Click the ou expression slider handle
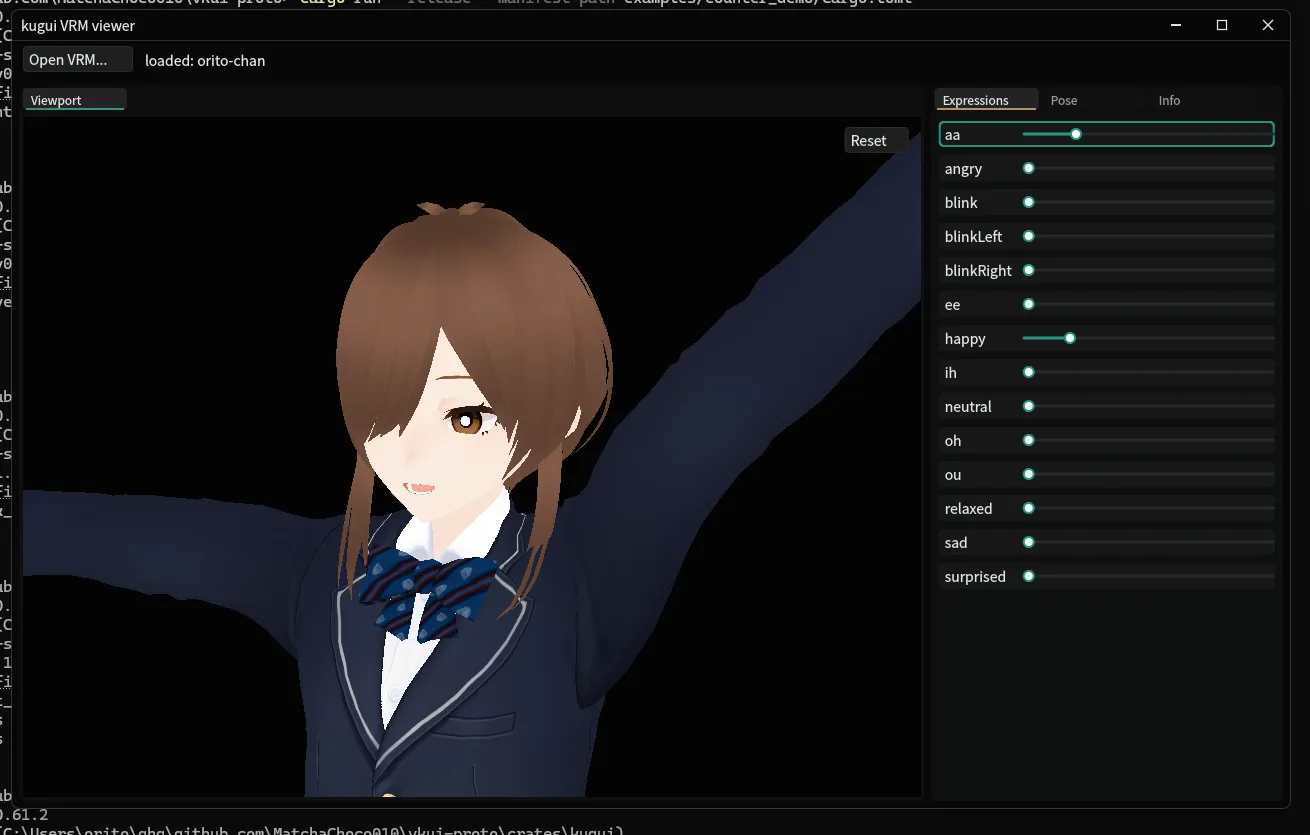The image size is (1310, 835). coord(1028,475)
